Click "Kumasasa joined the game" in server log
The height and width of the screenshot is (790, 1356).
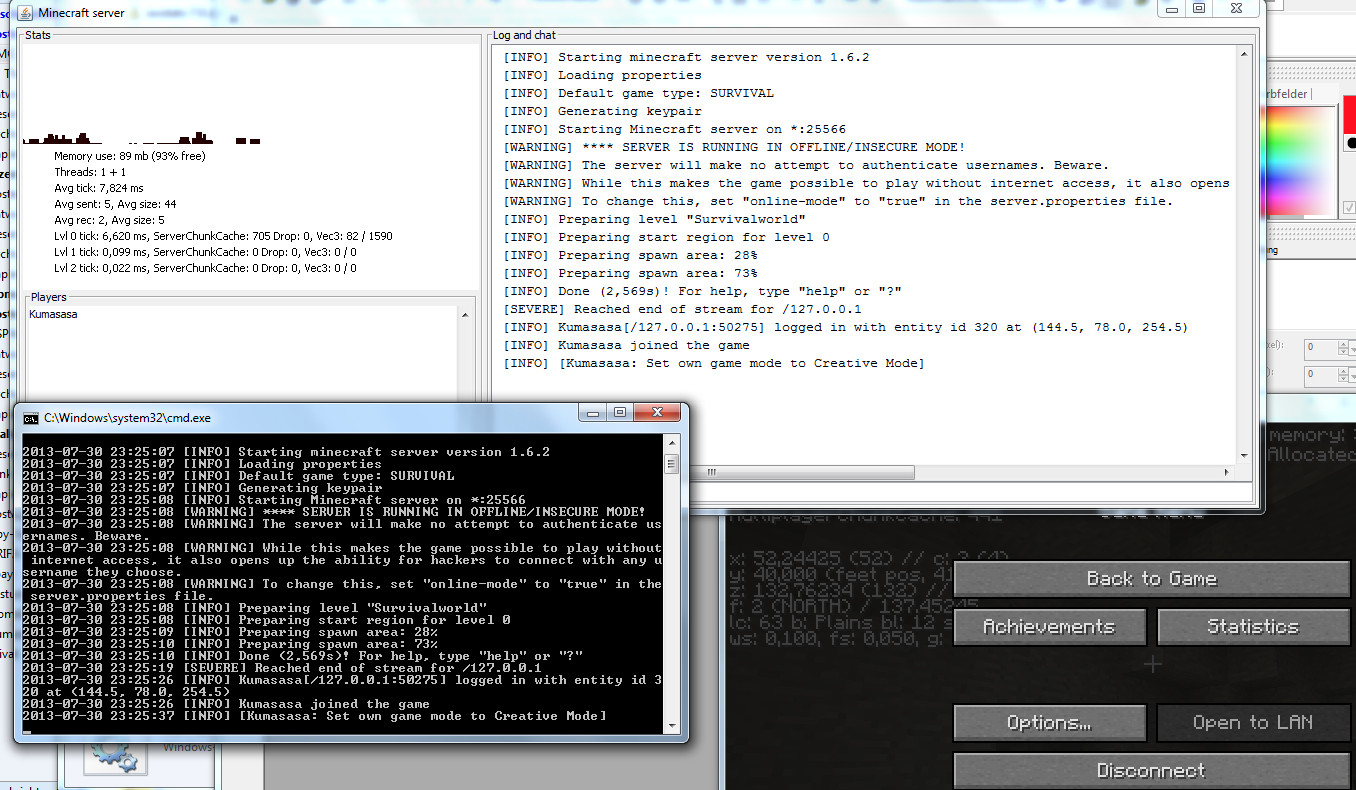pos(626,345)
